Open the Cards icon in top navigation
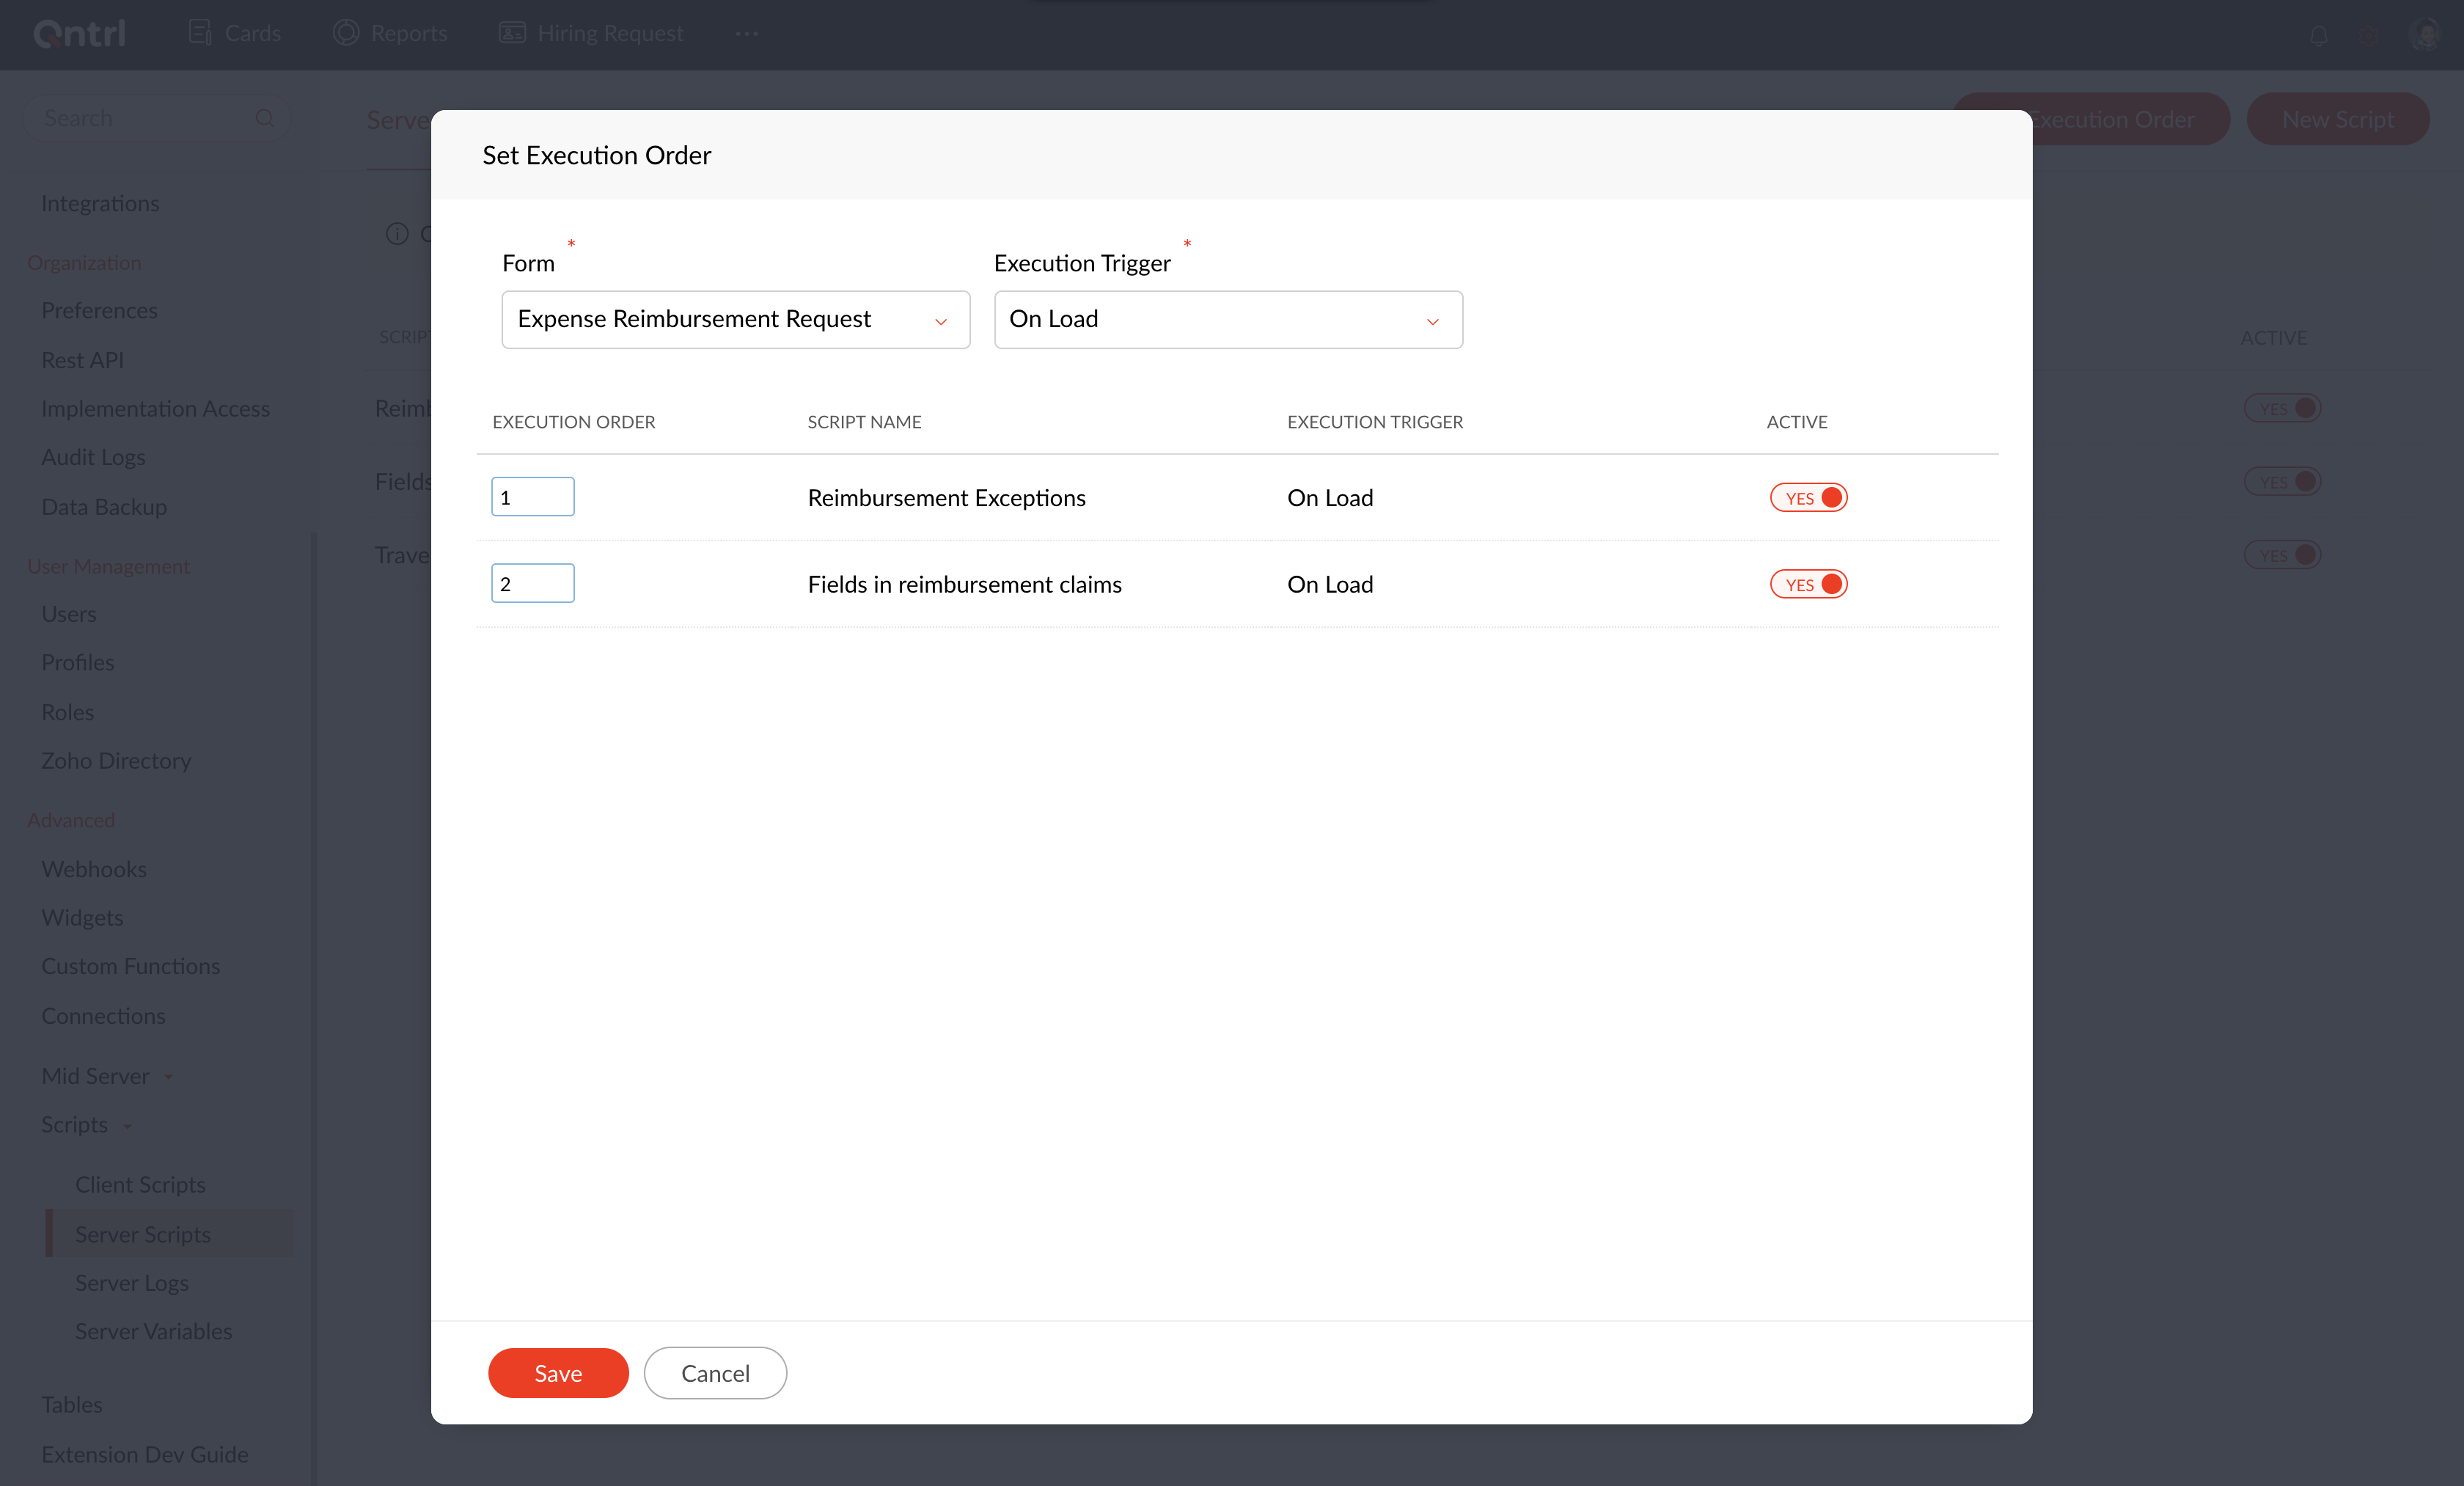This screenshot has height=1486, width=2464. (200, 33)
